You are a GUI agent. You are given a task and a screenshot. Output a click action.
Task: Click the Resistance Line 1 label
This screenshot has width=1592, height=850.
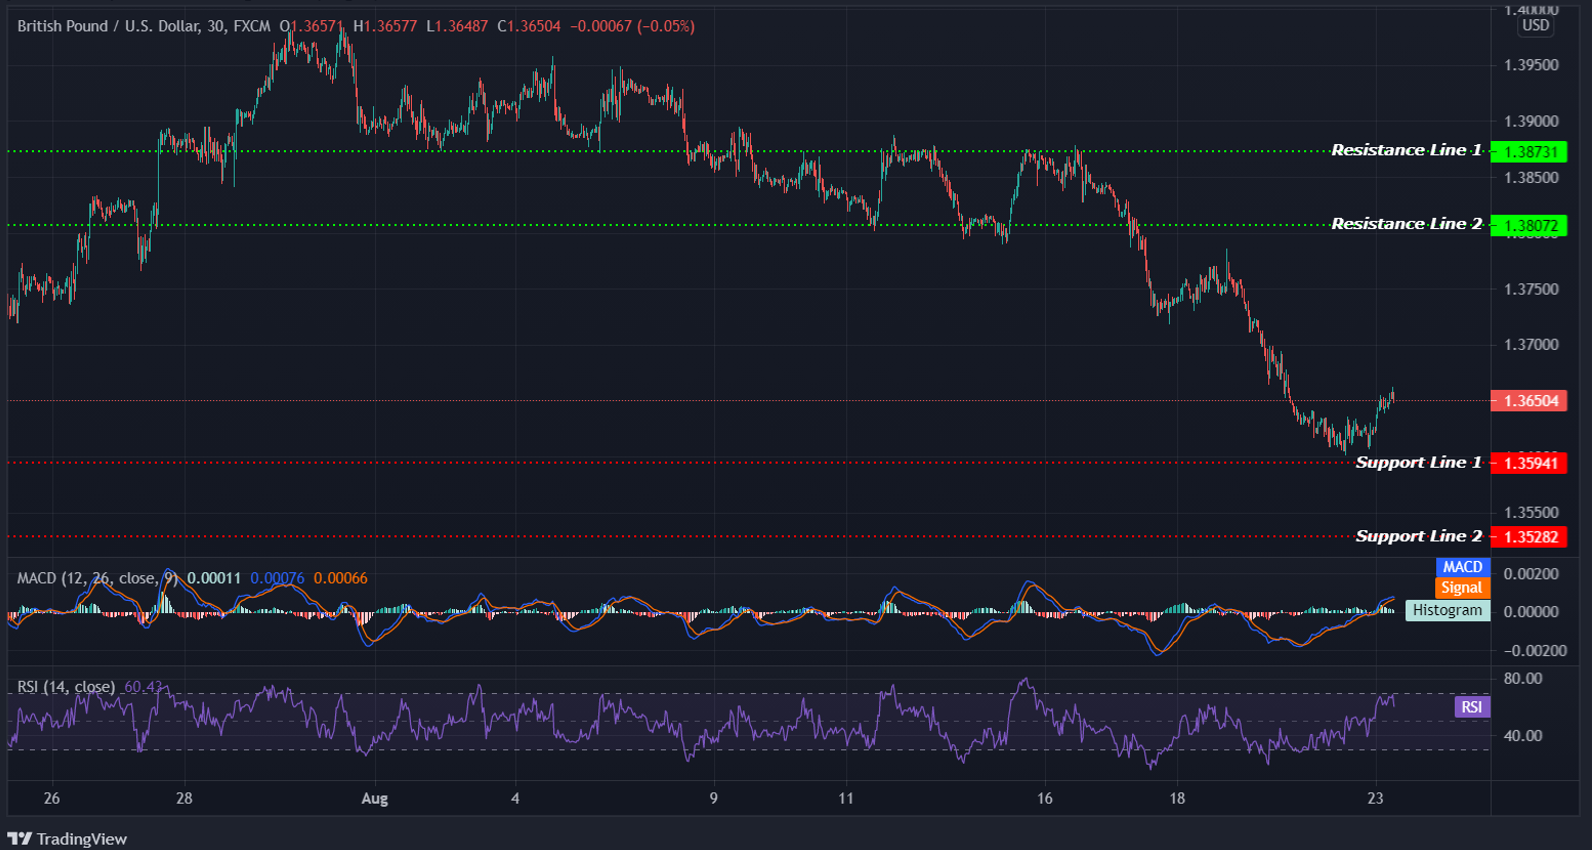[1406, 150]
